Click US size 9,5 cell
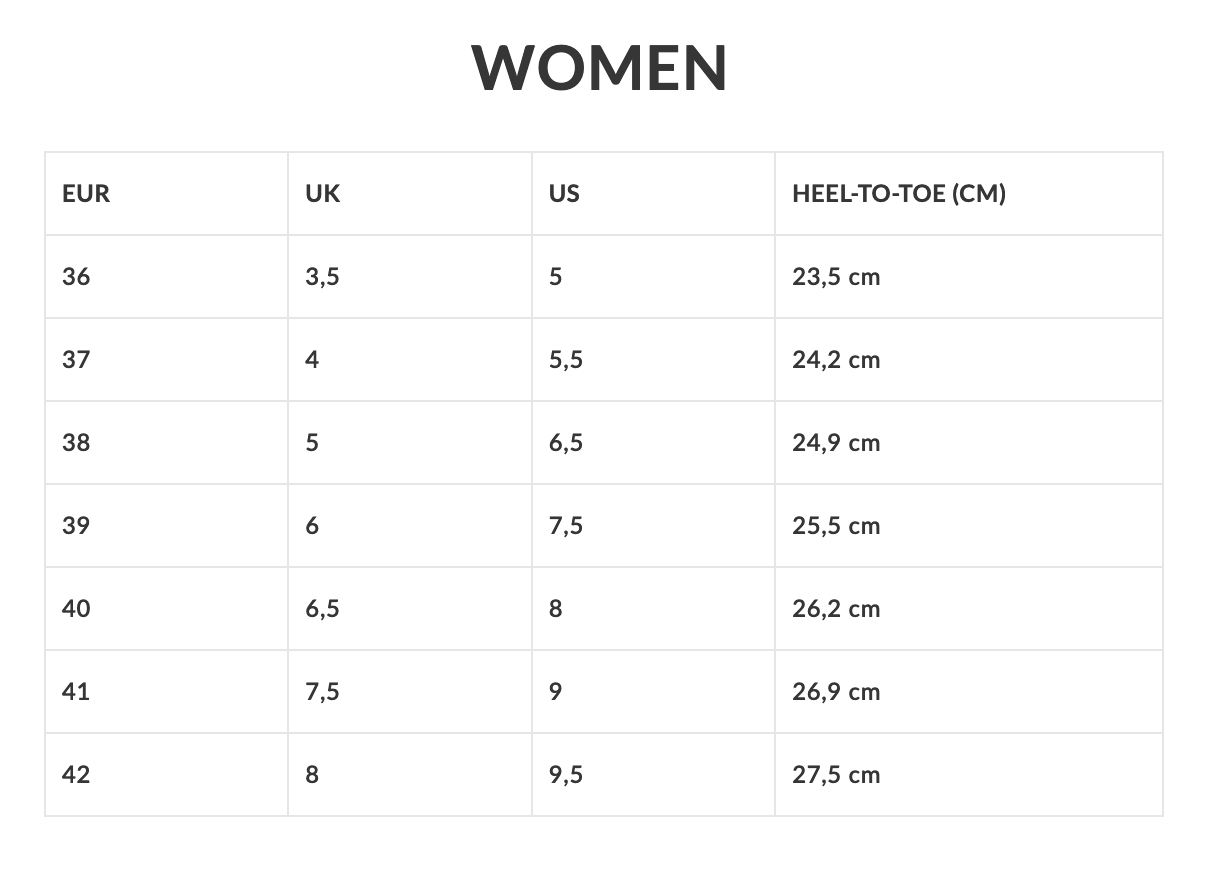Screen dimensions: 1214x886 pos(565,775)
